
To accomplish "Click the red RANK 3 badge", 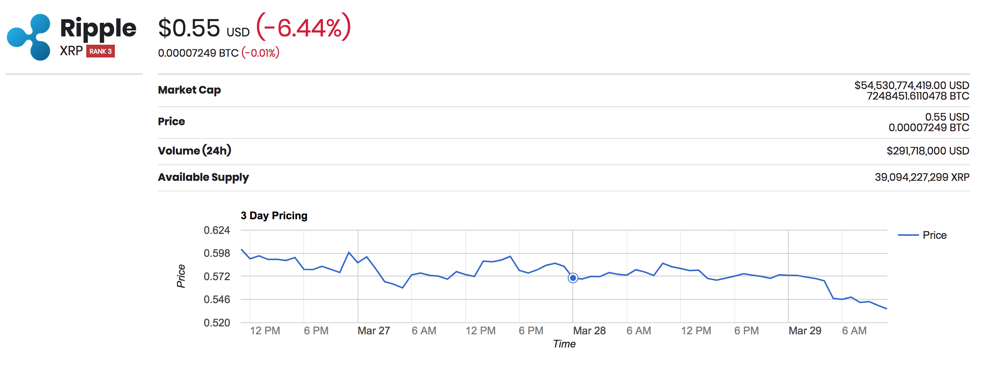I will click(x=100, y=51).
